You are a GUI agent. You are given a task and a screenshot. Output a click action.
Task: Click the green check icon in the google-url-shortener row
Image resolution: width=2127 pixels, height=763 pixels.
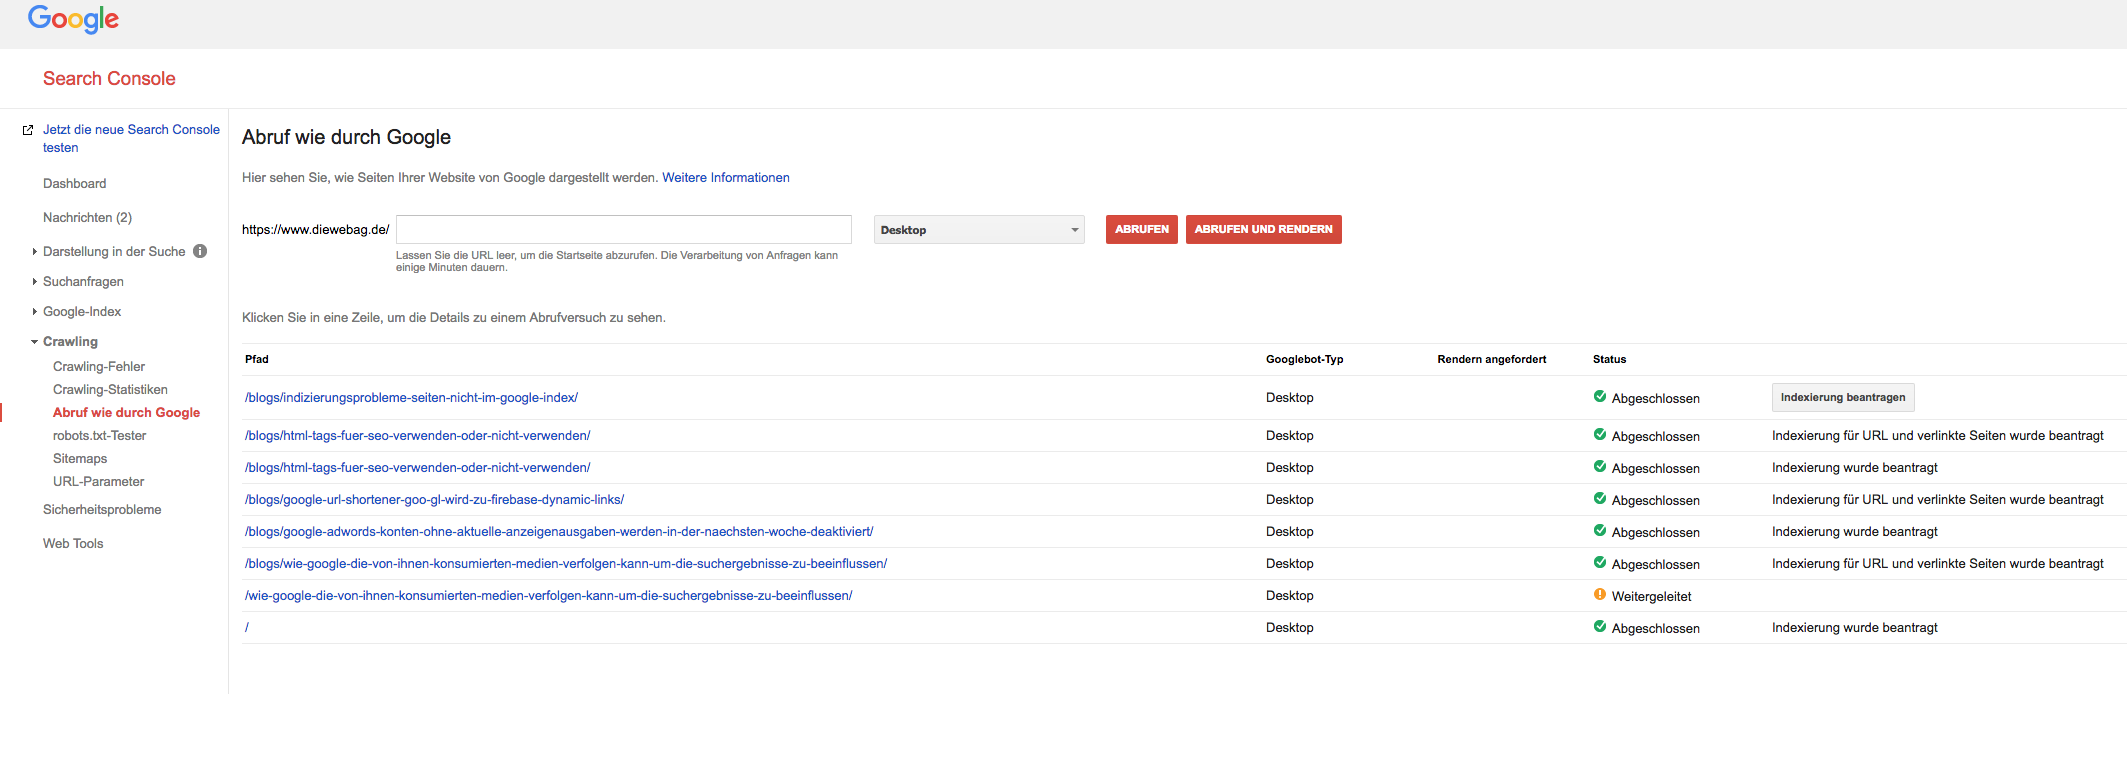(x=1600, y=499)
